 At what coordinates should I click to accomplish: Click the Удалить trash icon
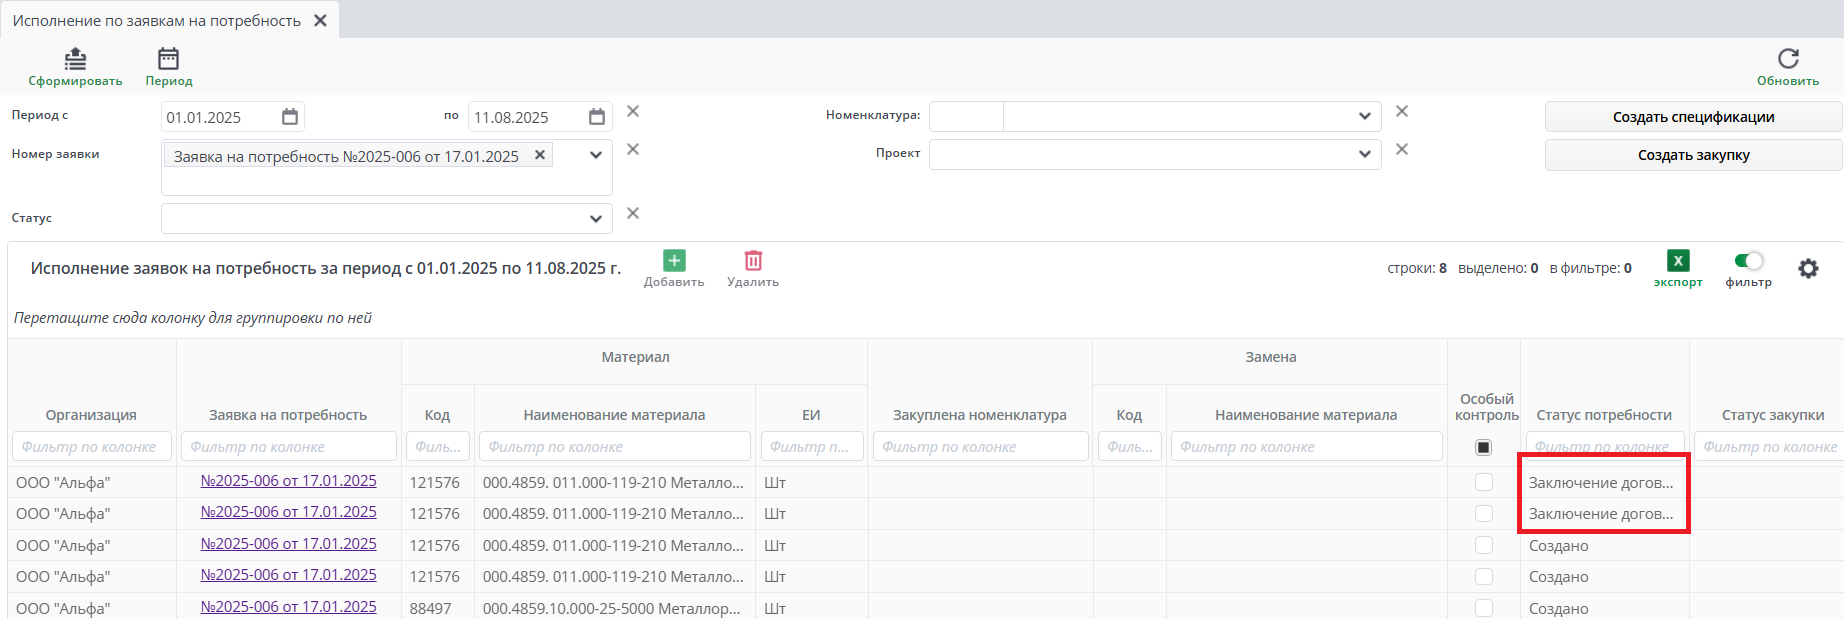tap(753, 261)
